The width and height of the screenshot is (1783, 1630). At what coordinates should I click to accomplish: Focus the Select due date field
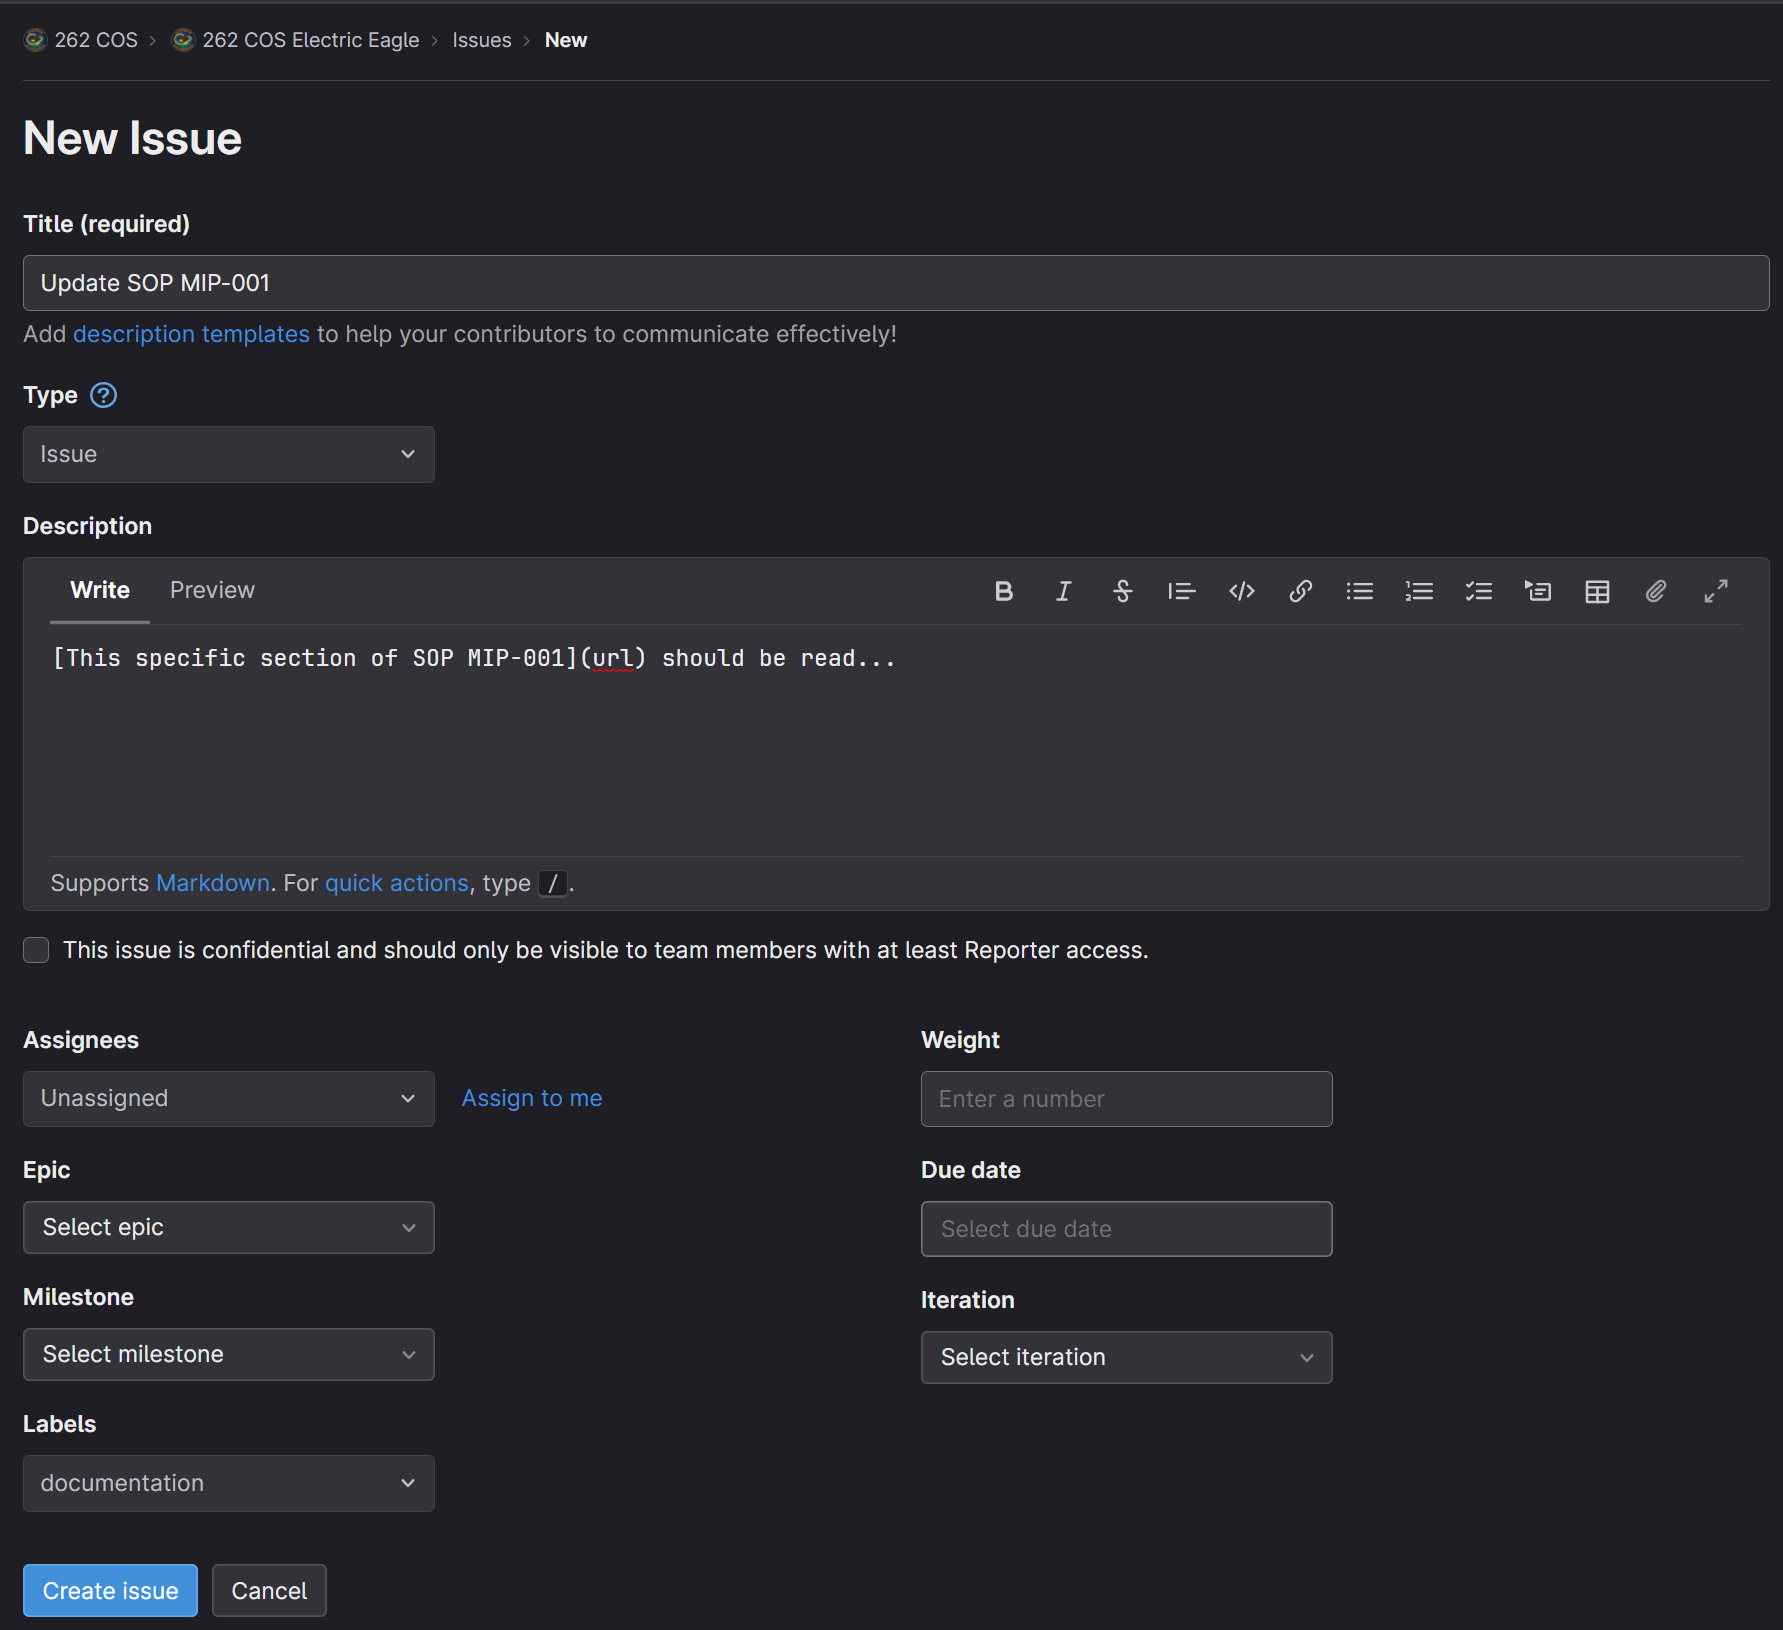(1127, 1229)
